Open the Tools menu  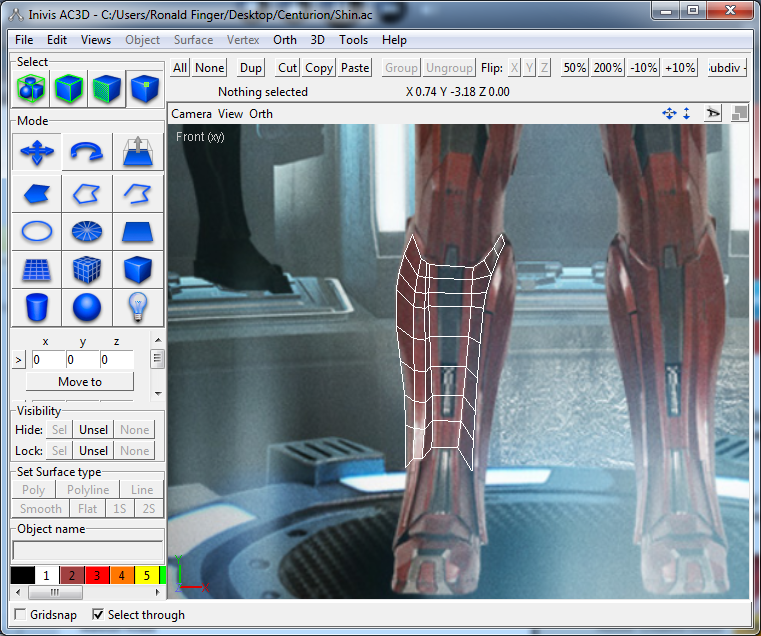coord(353,40)
